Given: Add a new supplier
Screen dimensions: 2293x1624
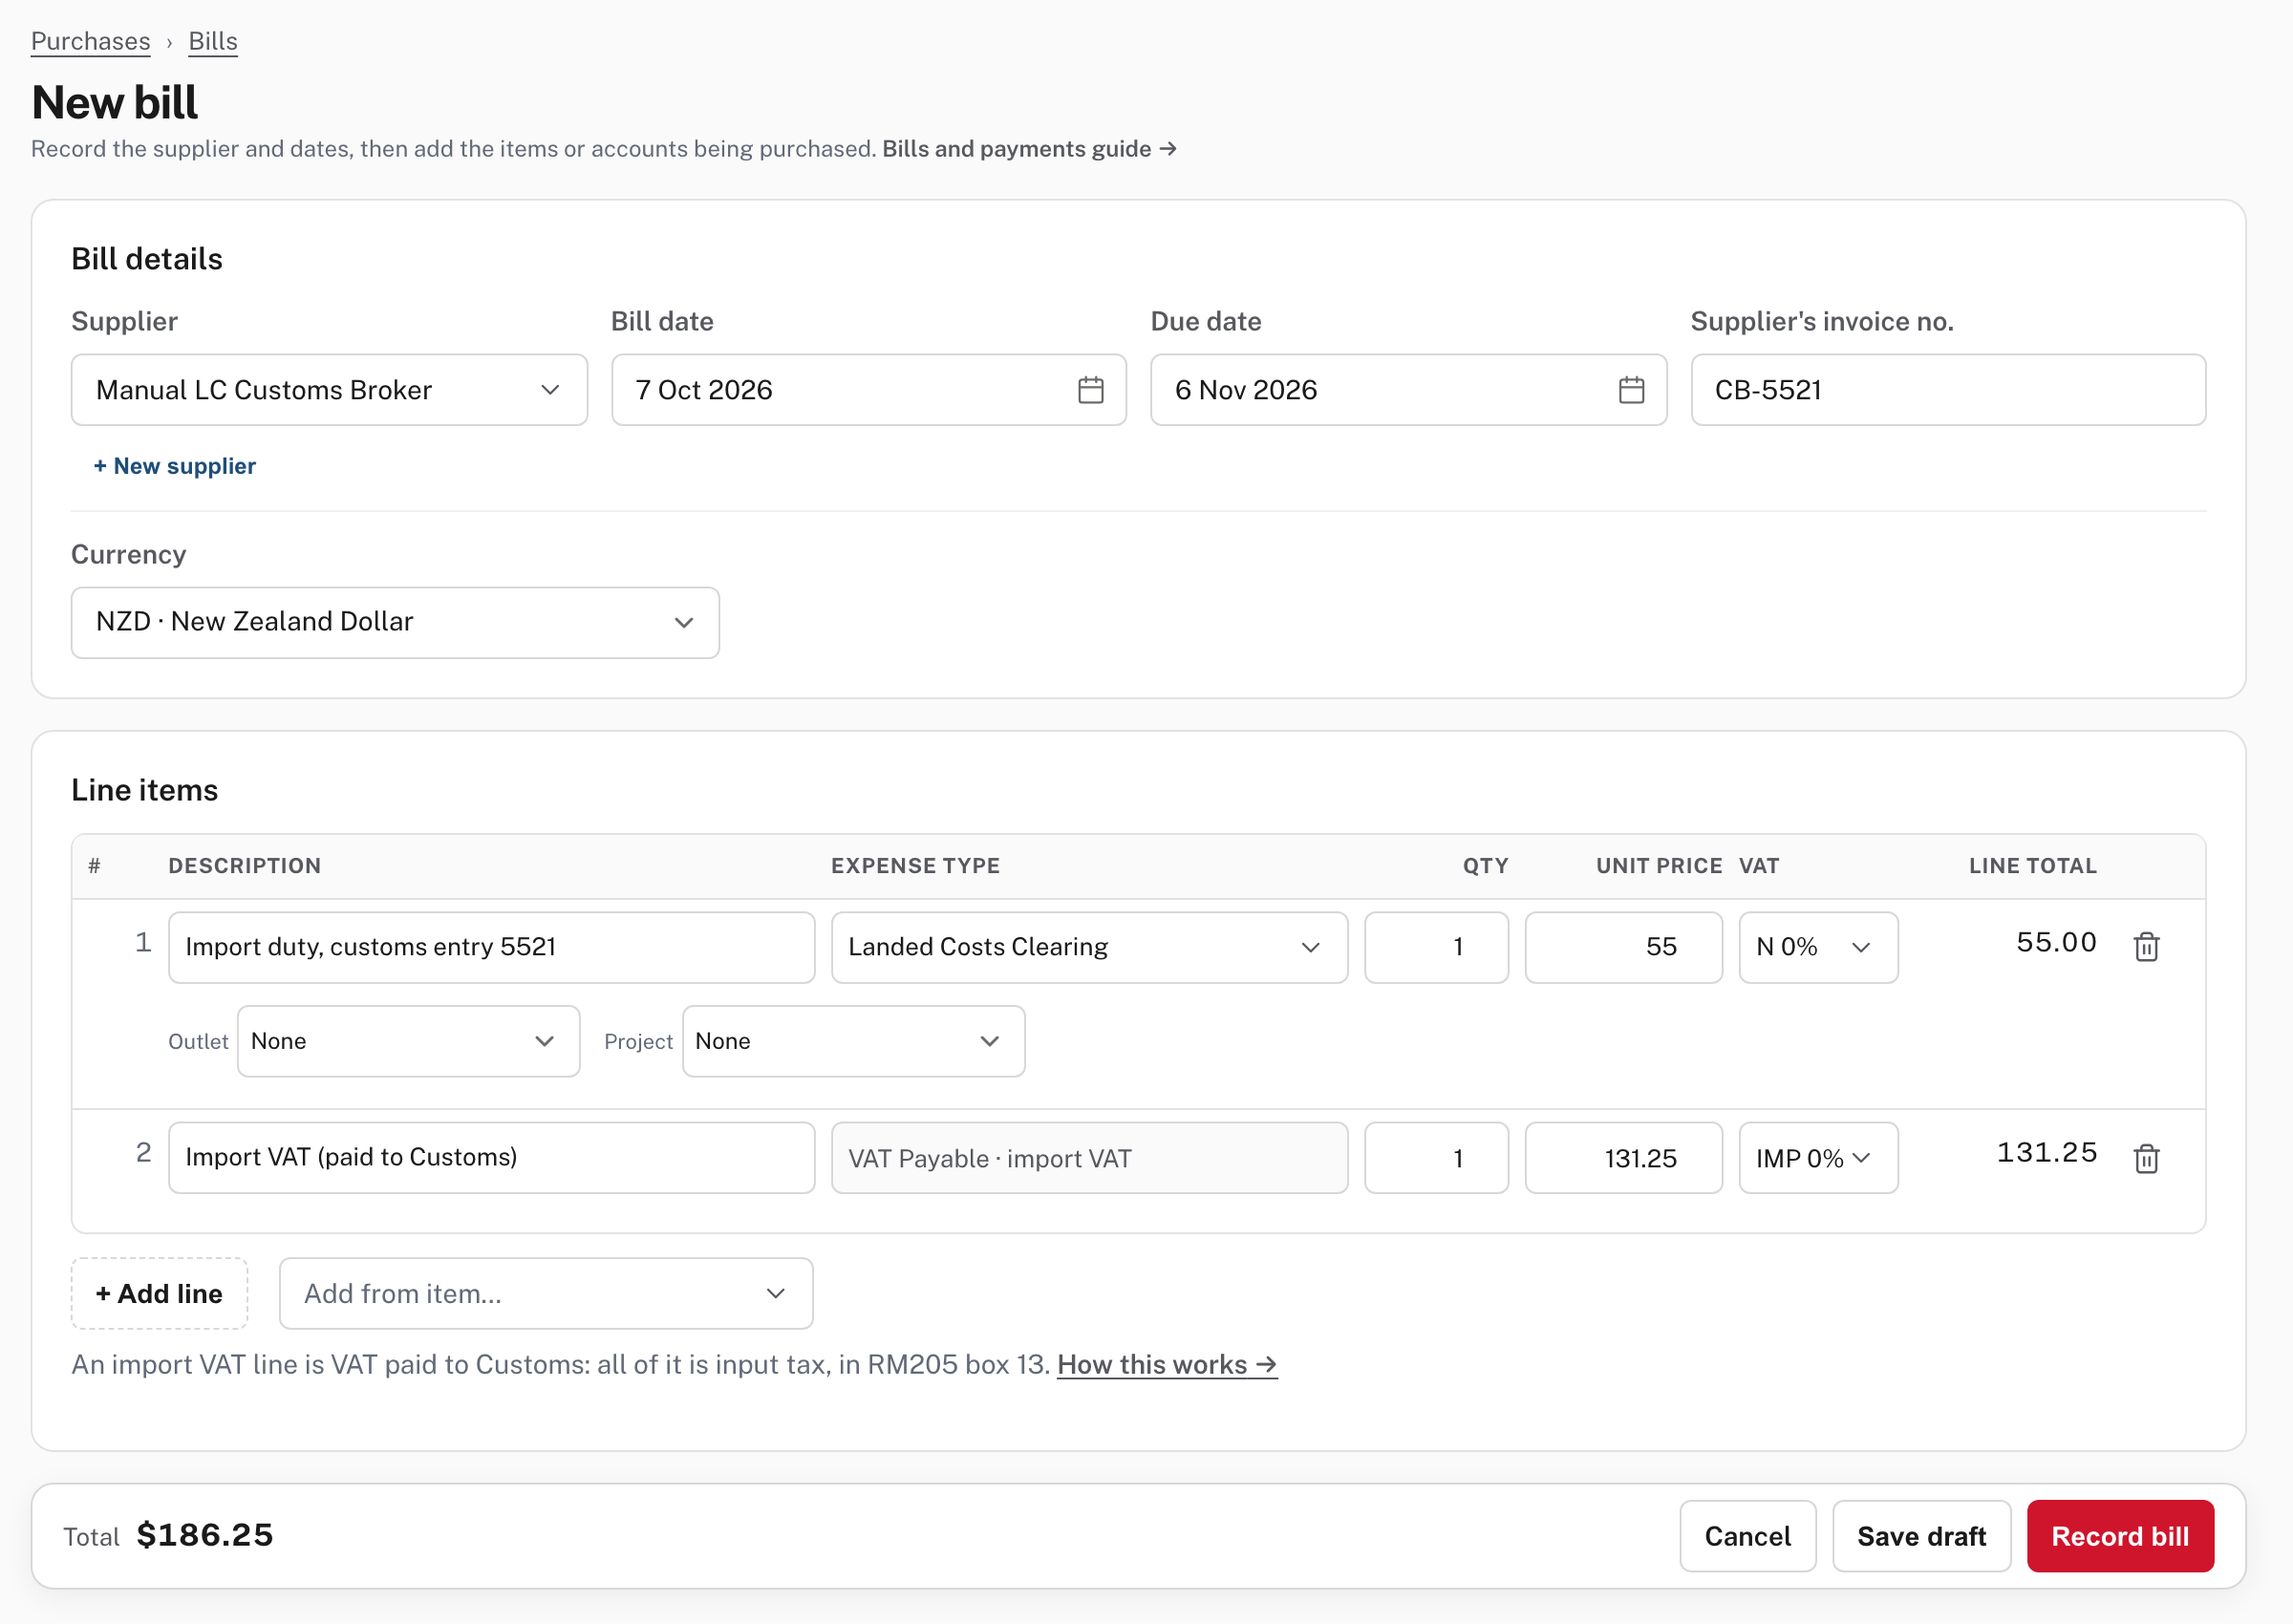Looking at the screenshot, I should (x=175, y=466).
